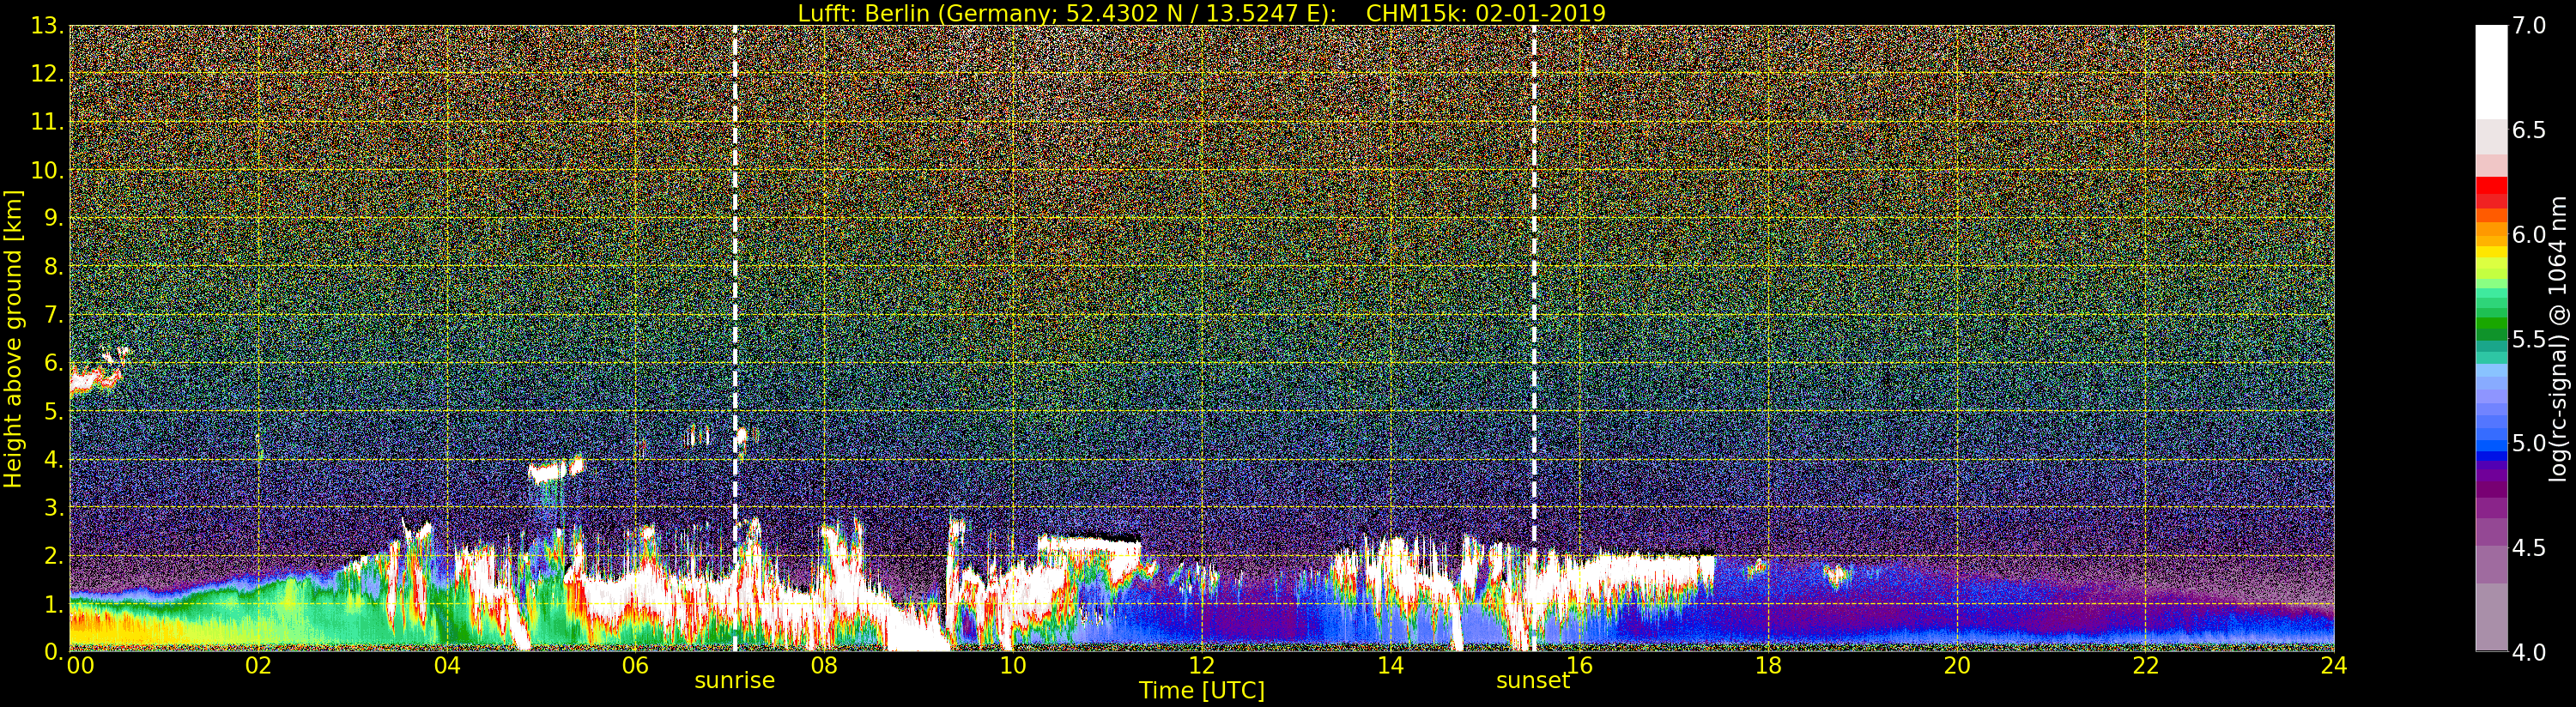
Task: Select the "14" time axis tick label
Action: pyautogui.click(x=1390, y=665)
